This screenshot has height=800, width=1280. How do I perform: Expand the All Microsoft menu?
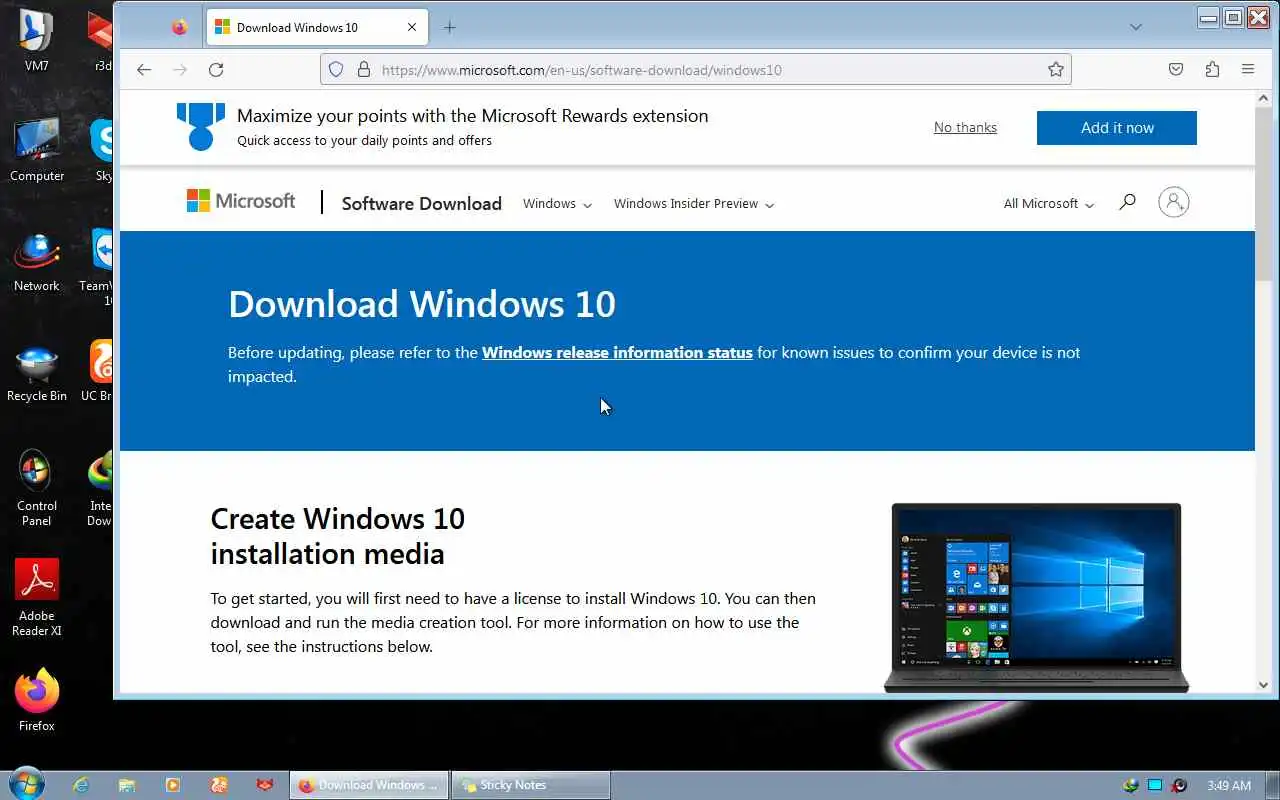pos(1048,204)
